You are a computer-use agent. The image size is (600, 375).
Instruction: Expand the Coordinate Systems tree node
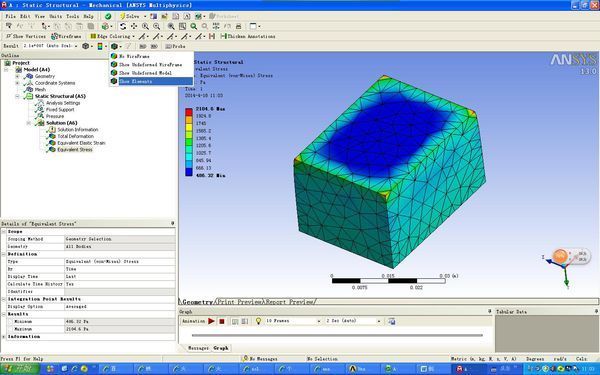pos(17,83)
